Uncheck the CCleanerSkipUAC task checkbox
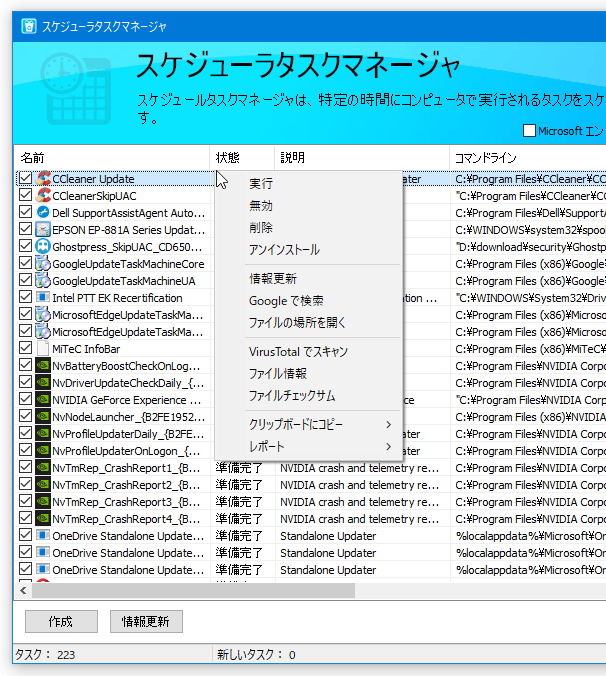This screenshot has width=606, height=676. pyautogui.click(x=25, y=195)
